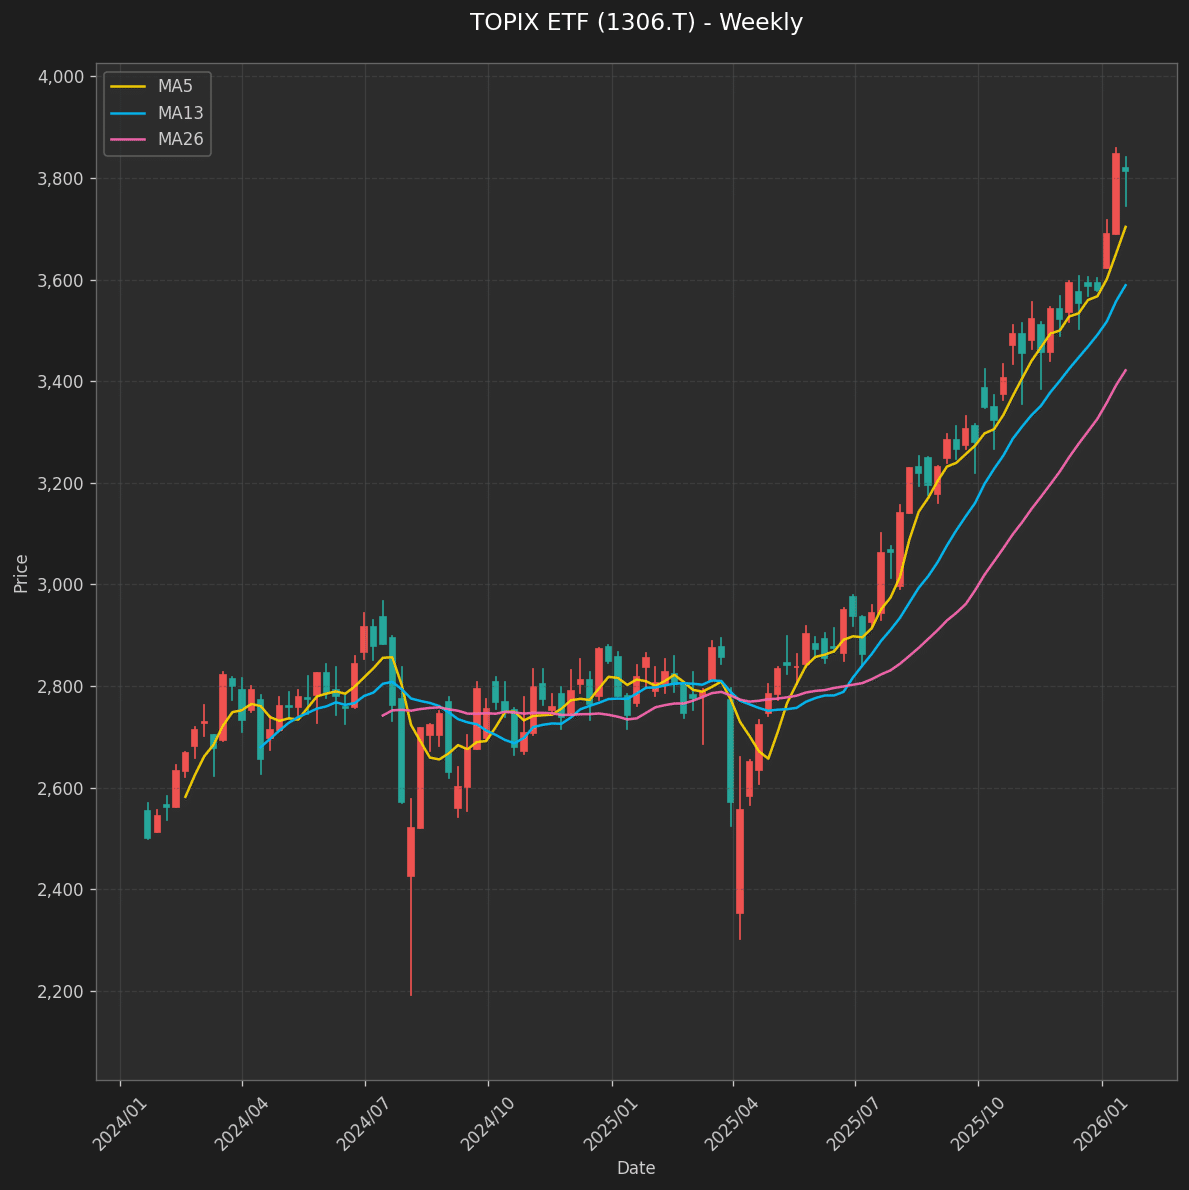Click the 2025/04 date axis label
The image size is (1189, 1190).
(730, 1124)
